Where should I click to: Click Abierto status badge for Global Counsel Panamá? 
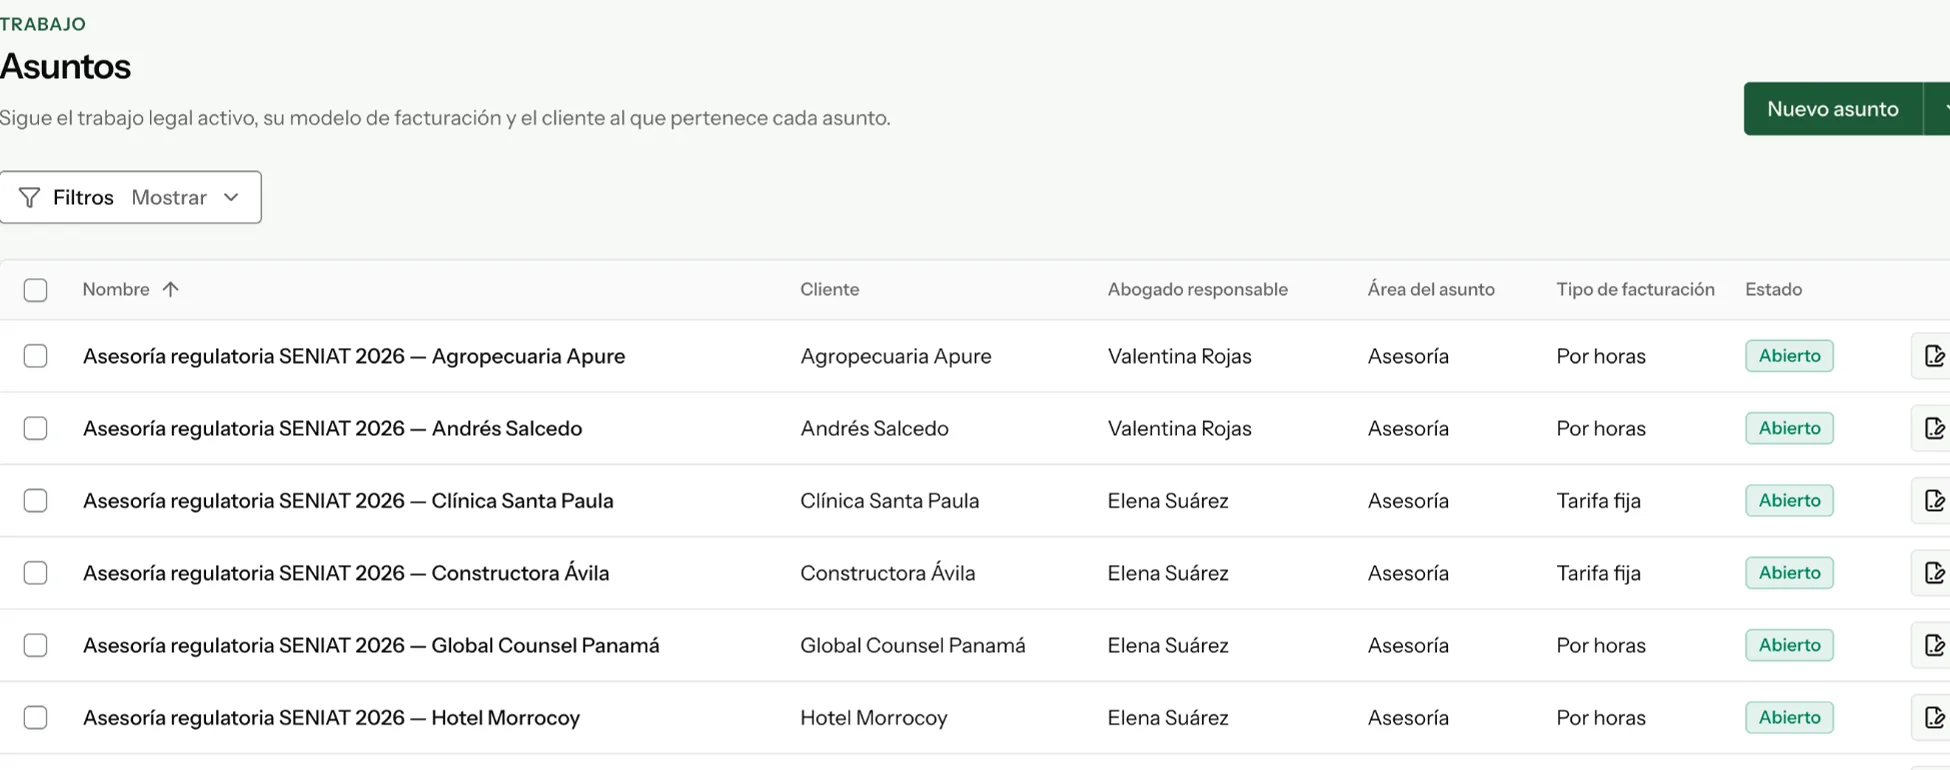[x=1789, y=645]
